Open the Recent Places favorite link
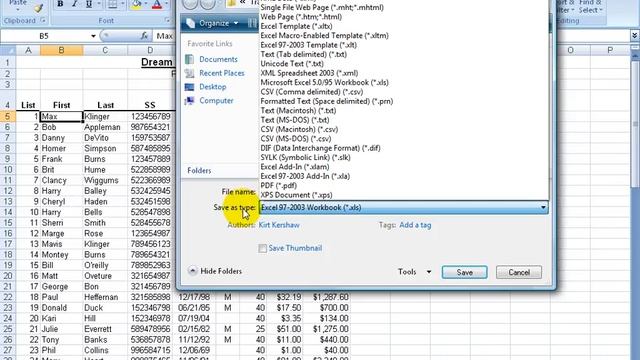Viewport: 640px width, 360px height. pyautogui.click(x=222, y=73)
